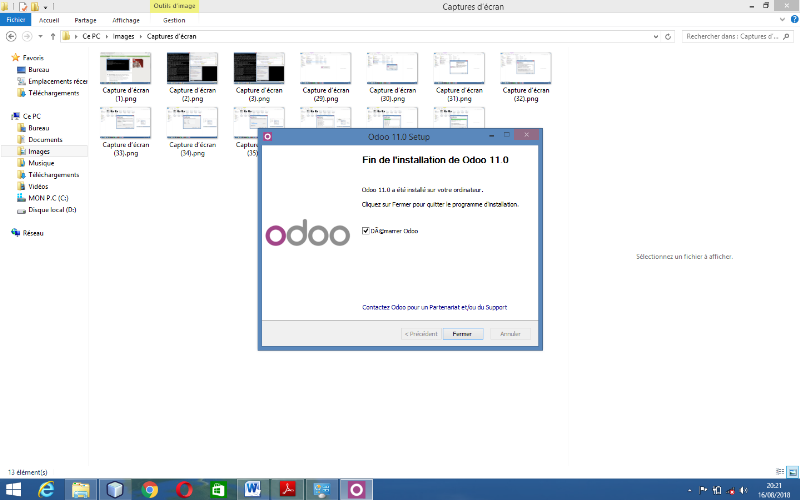Select Favoris in the navigation pane

33,58
